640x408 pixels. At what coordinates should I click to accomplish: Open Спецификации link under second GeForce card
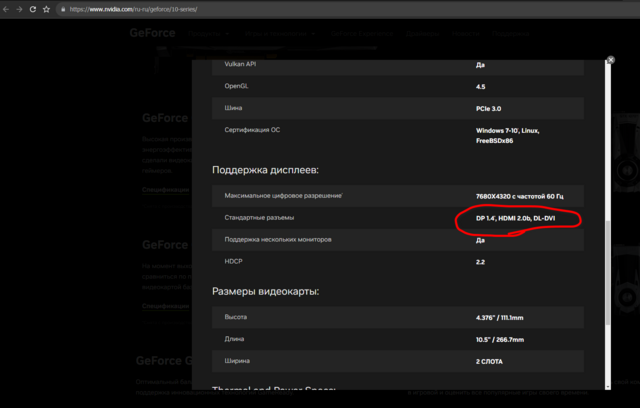pyautogui.click(x=164, y=305)
